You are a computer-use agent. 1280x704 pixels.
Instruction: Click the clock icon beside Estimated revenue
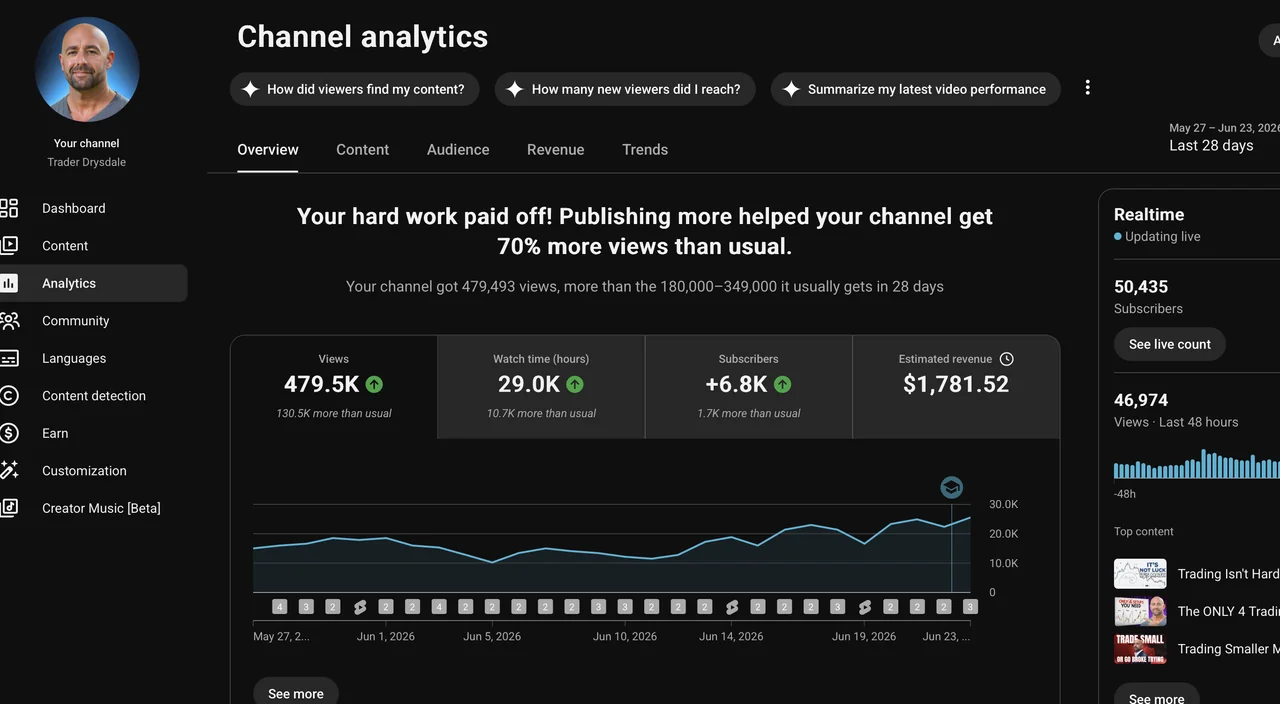coord(1007,359)
